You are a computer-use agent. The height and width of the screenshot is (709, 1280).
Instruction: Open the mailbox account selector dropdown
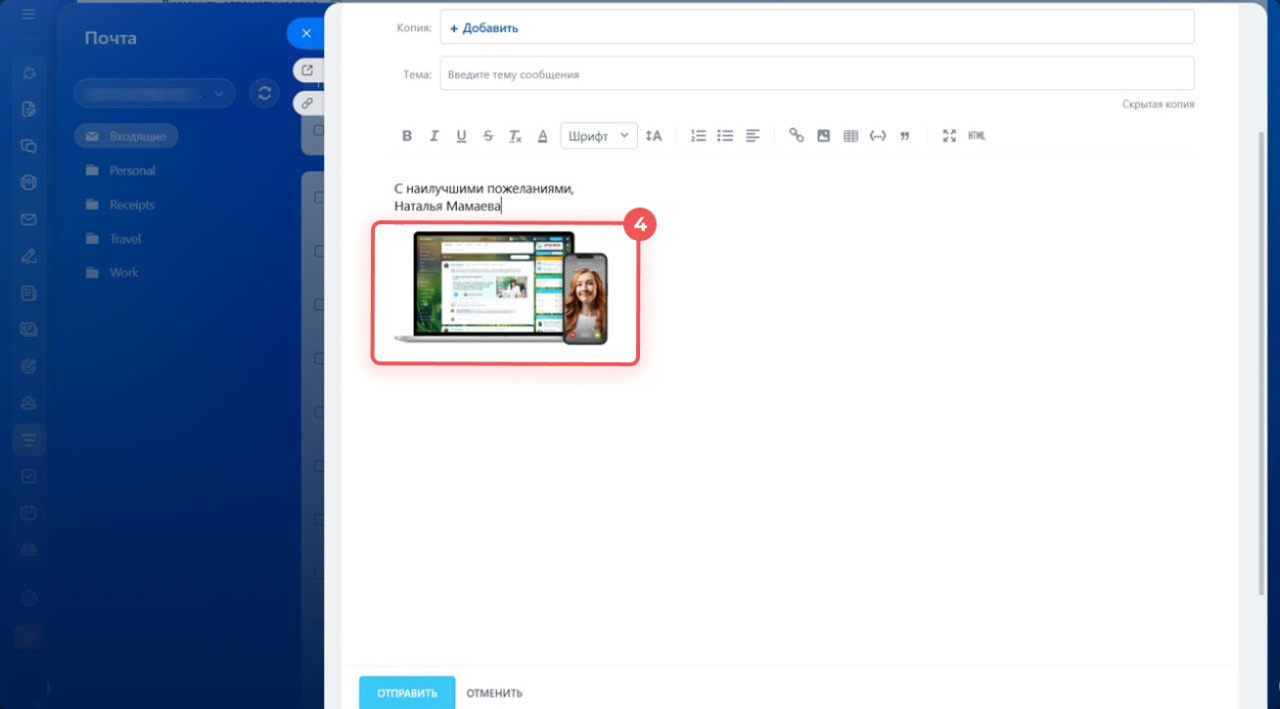coord(154,93)
